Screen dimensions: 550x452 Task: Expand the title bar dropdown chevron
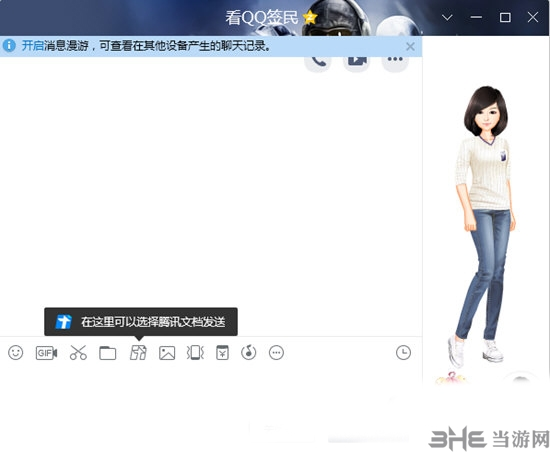[447, 17]
